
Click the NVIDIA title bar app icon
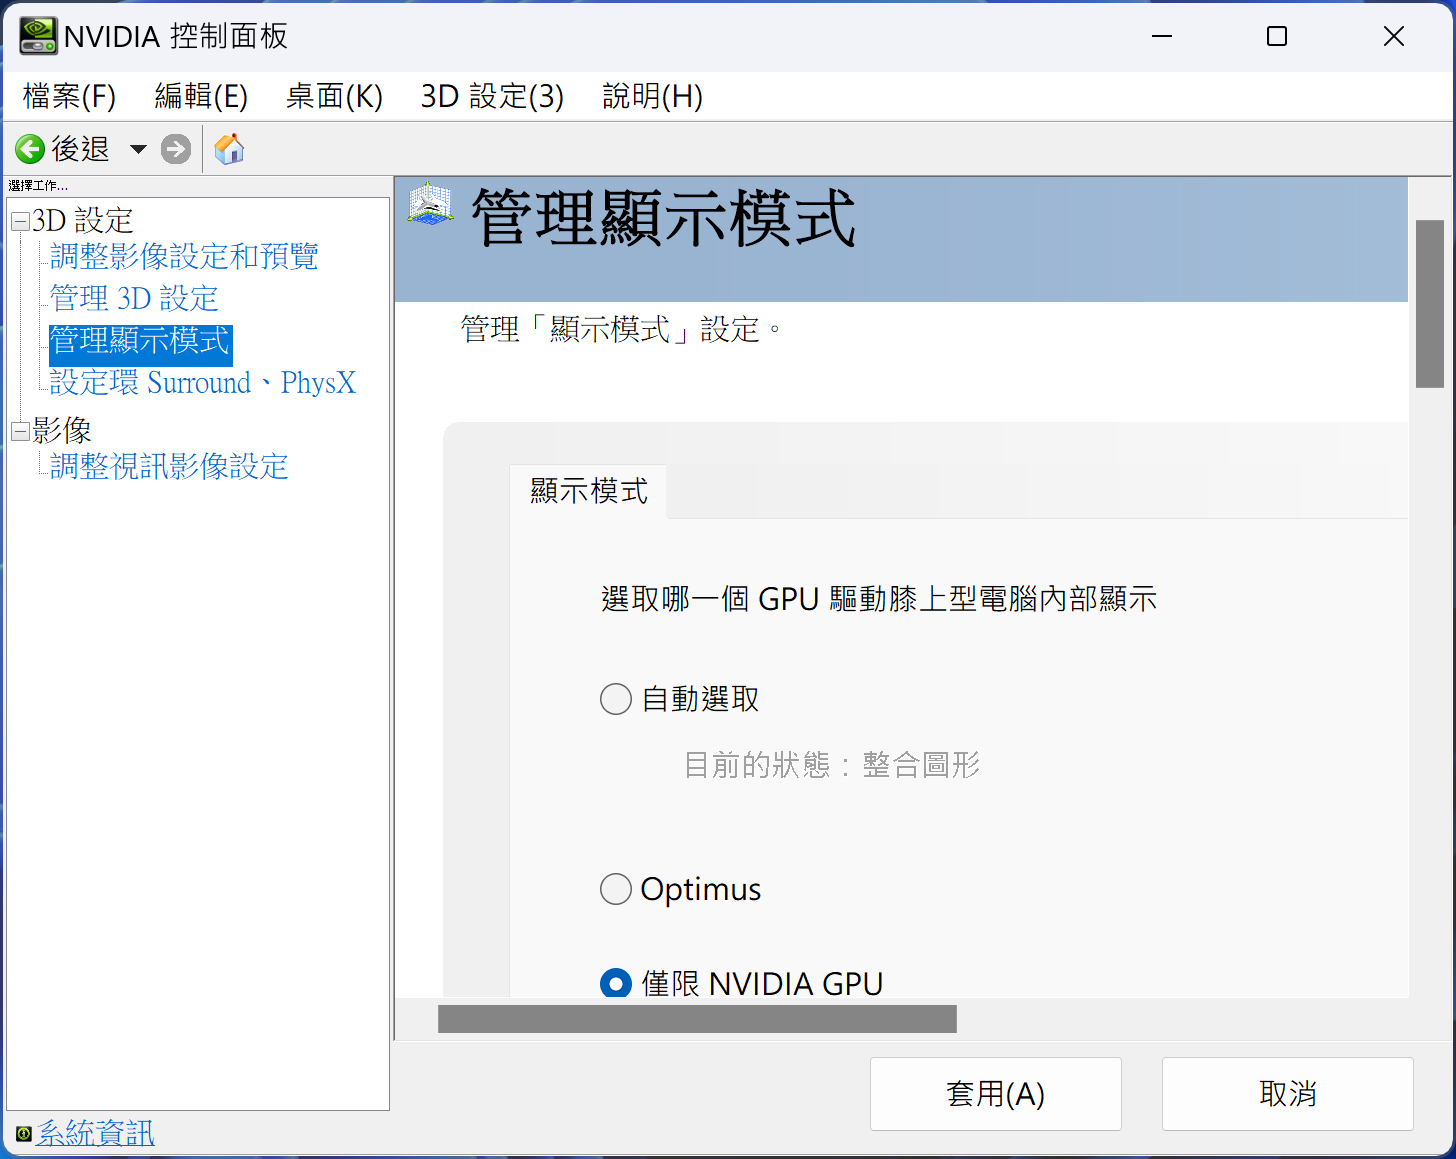tap(38, 36)
